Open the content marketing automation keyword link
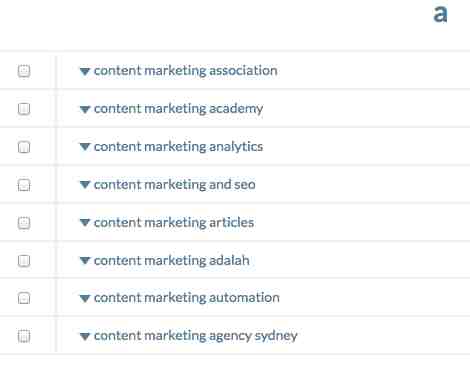This screenshot has height=366, width=470. click(187, 298)
